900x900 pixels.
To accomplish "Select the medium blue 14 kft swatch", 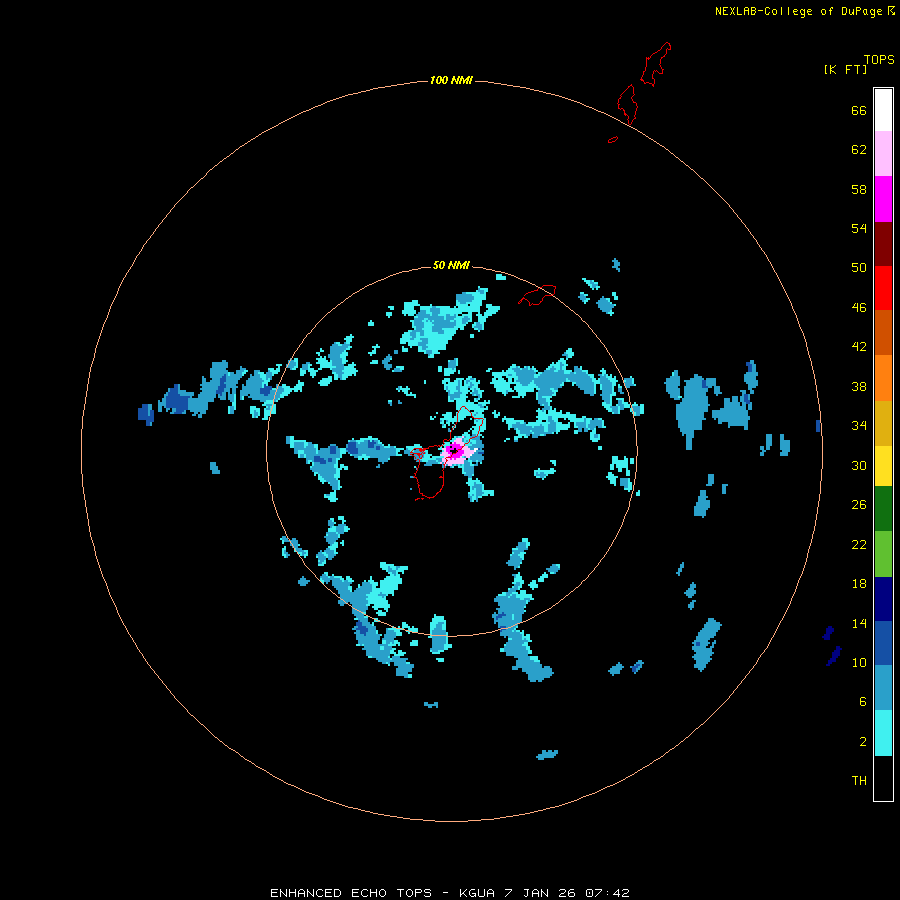I will [883, 643].
